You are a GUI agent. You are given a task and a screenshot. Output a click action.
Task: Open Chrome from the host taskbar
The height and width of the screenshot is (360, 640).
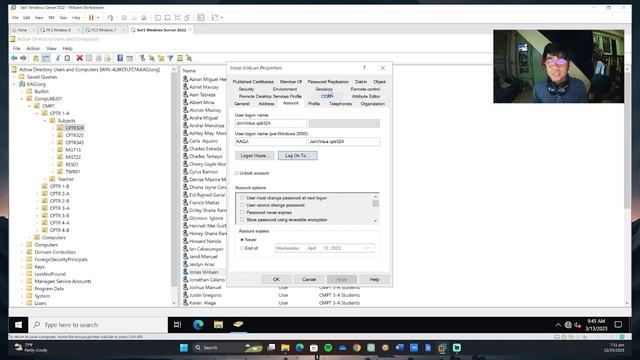[357, 348]
